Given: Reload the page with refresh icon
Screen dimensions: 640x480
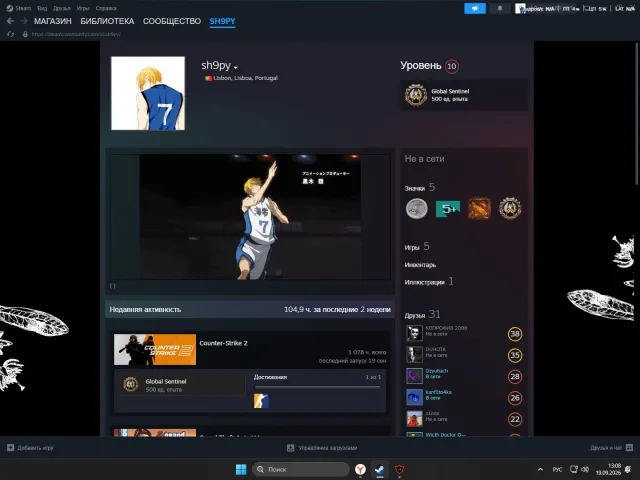Looking at the screenshot, I should (11, 34).
